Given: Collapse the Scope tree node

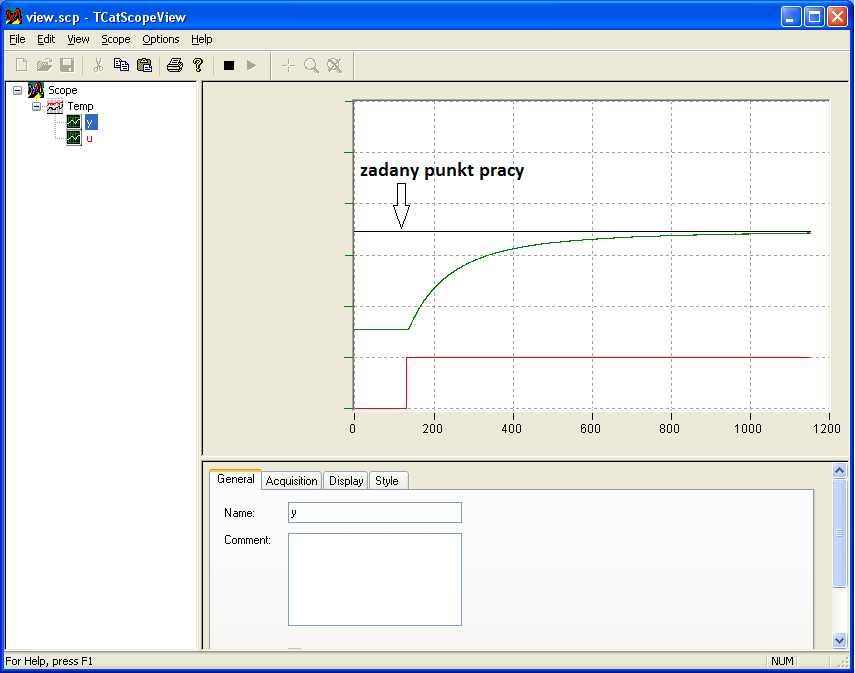Looking at the screenshot, I should (x=17, y=90).
